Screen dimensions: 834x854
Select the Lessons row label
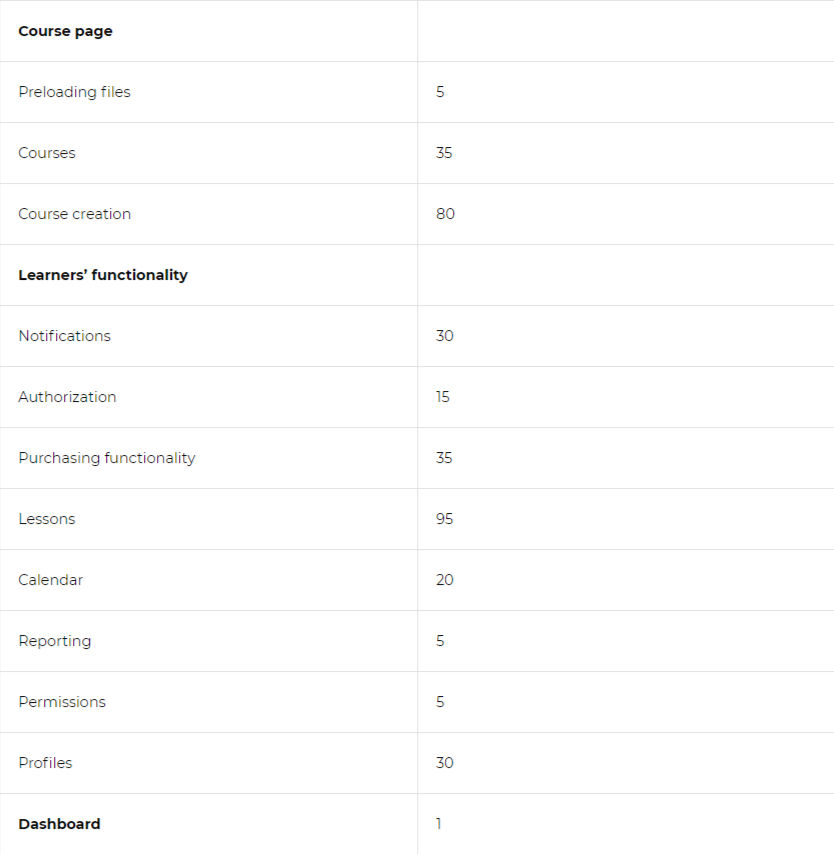[47, 519]
